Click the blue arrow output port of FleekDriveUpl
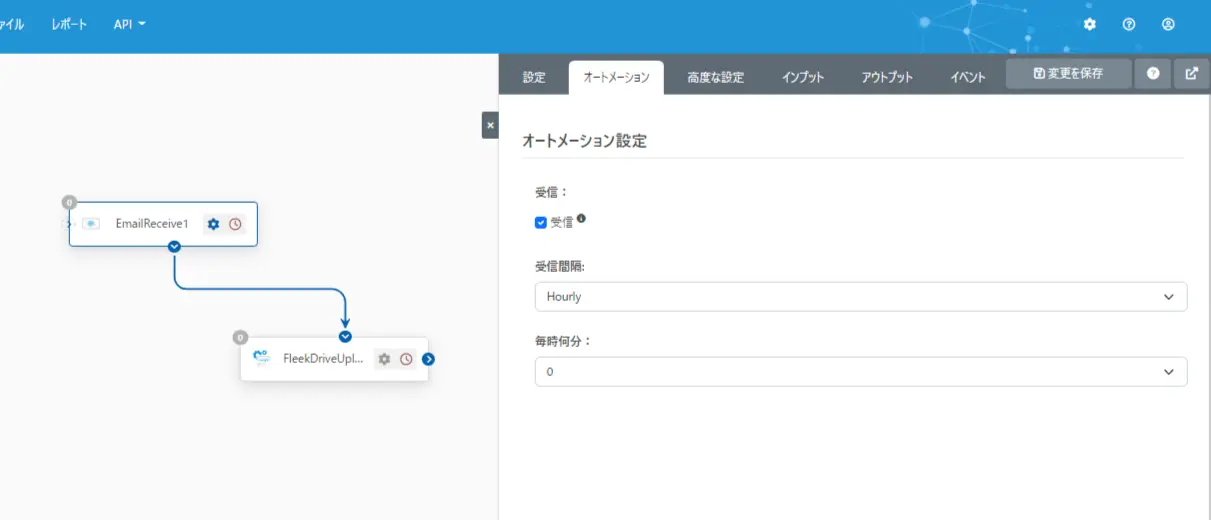Screen dimensions: 1211x520 pyautogui.click(x=428, y=359)
